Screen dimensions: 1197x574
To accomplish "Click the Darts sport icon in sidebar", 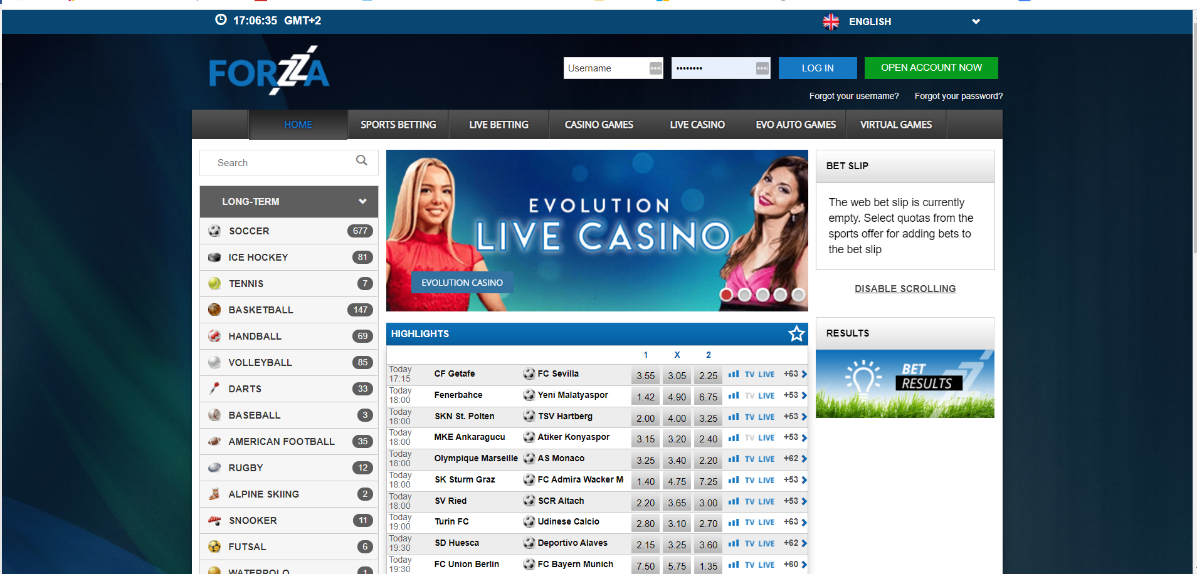I will (x=214, y=389).
